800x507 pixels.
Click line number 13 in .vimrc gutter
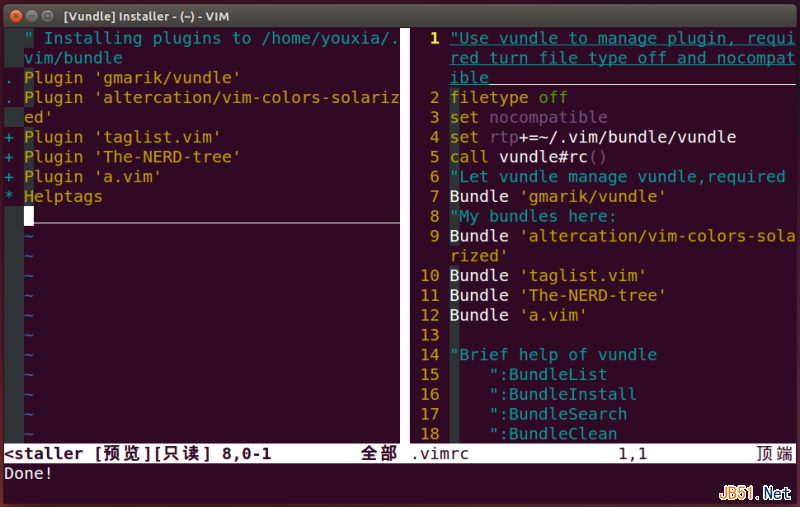coord(430,336)
